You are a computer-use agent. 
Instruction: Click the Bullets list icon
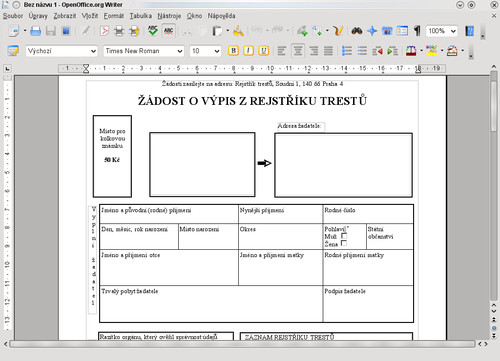point(362,51)
